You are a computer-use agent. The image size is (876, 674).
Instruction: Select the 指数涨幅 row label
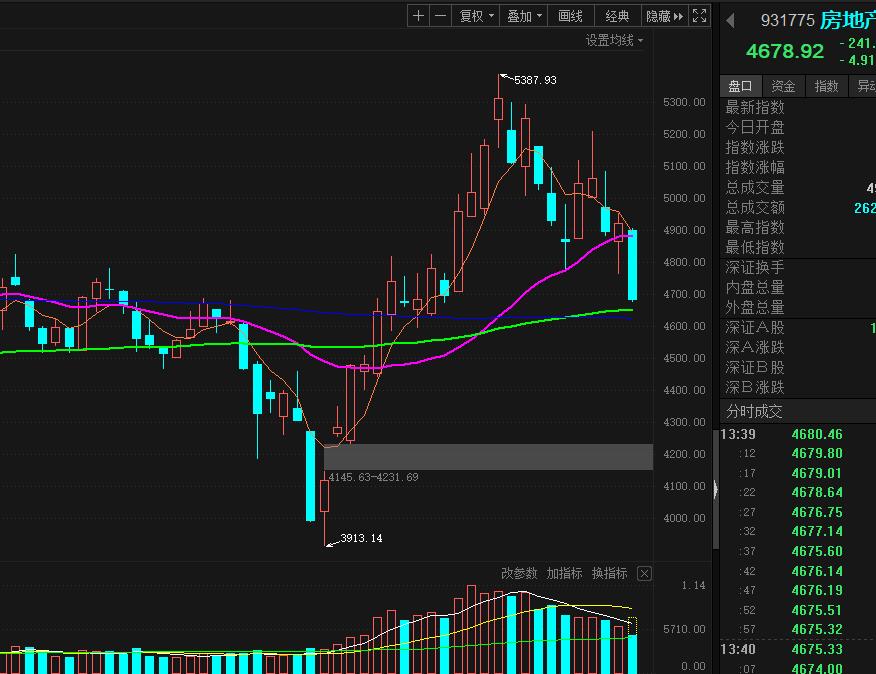tap(755, 167)
